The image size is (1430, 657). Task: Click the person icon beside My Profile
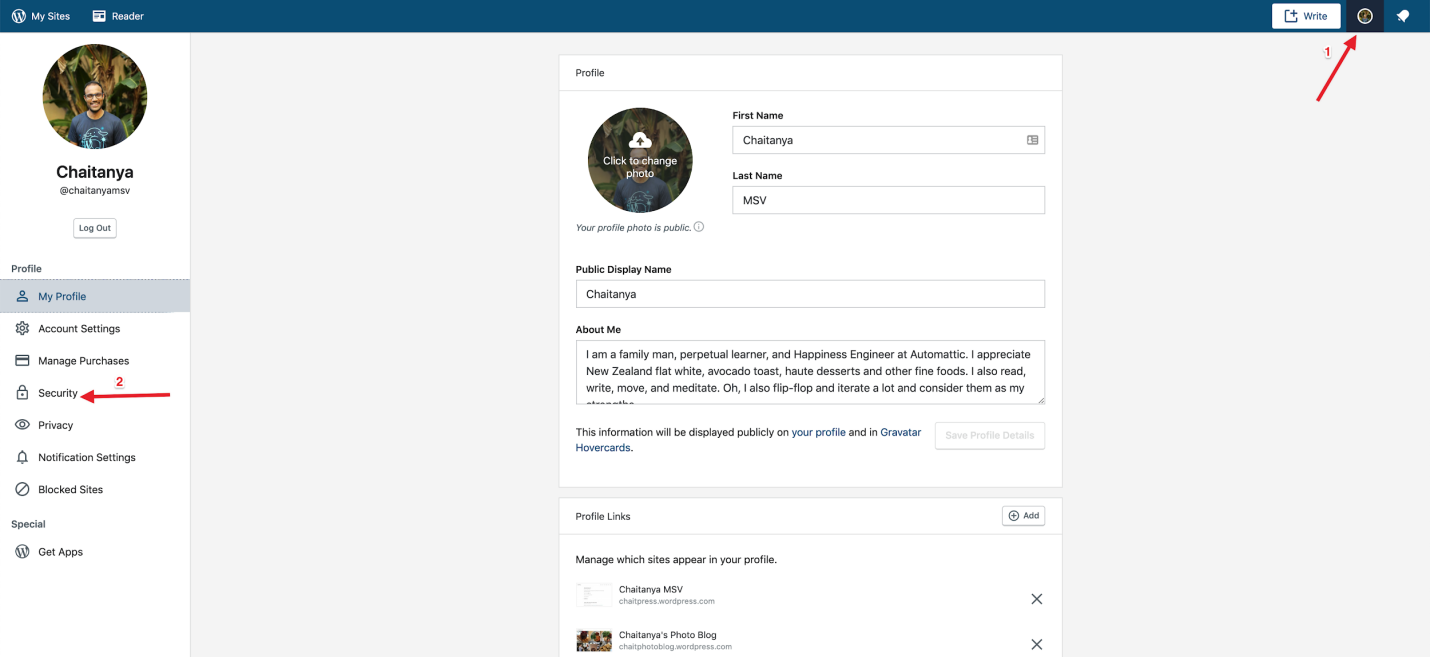[x=22, y=296]
